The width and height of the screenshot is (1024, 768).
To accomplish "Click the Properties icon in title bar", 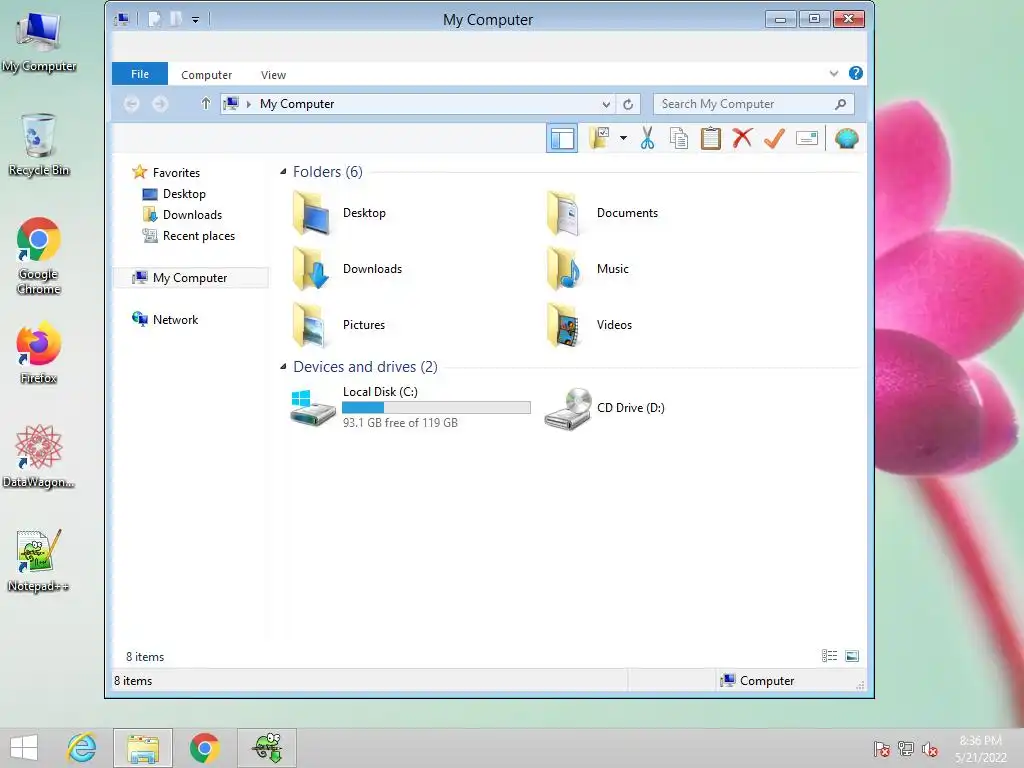I will point(154,20).
